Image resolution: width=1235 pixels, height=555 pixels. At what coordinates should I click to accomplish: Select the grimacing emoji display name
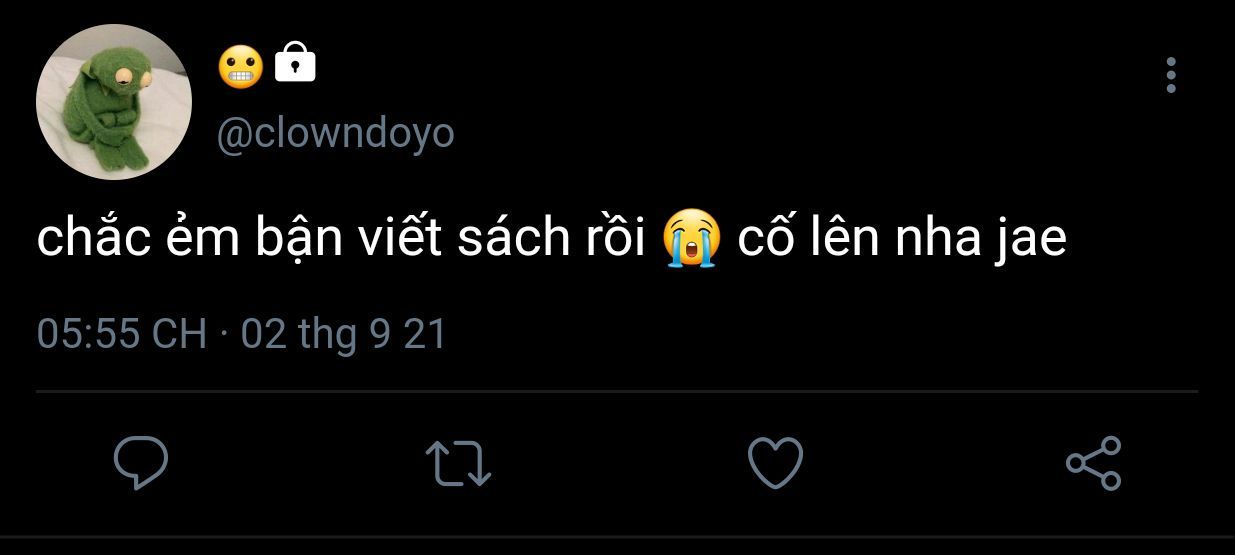(x=240, y=66)
